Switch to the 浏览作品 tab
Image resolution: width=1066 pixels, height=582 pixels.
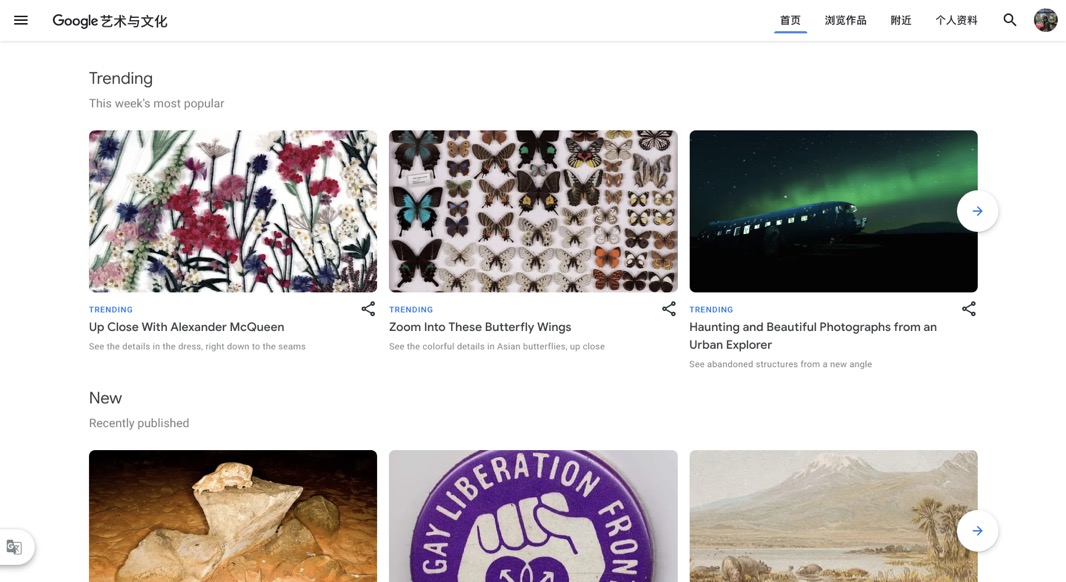pos(846,20)
